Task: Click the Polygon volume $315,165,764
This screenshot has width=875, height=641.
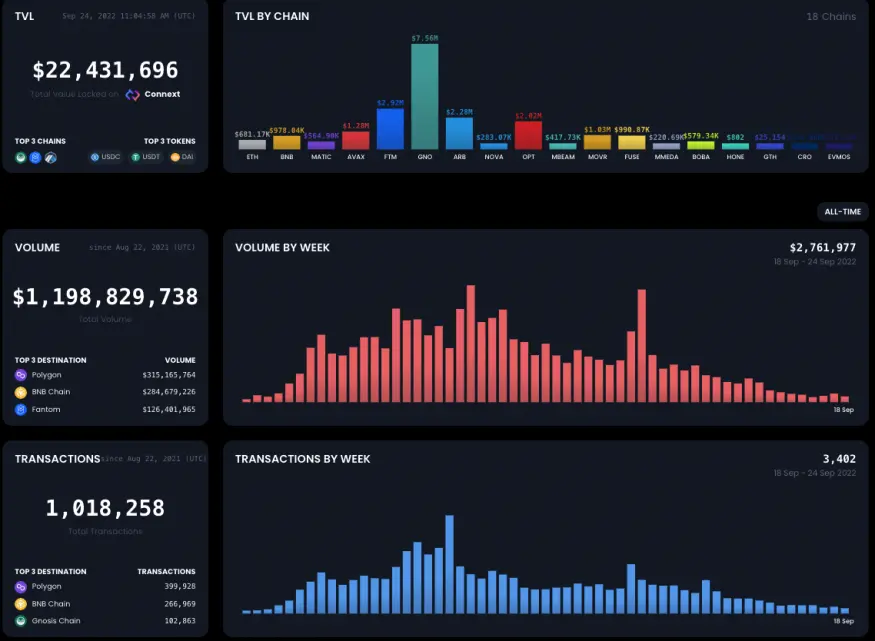Action: click(169, 375)
